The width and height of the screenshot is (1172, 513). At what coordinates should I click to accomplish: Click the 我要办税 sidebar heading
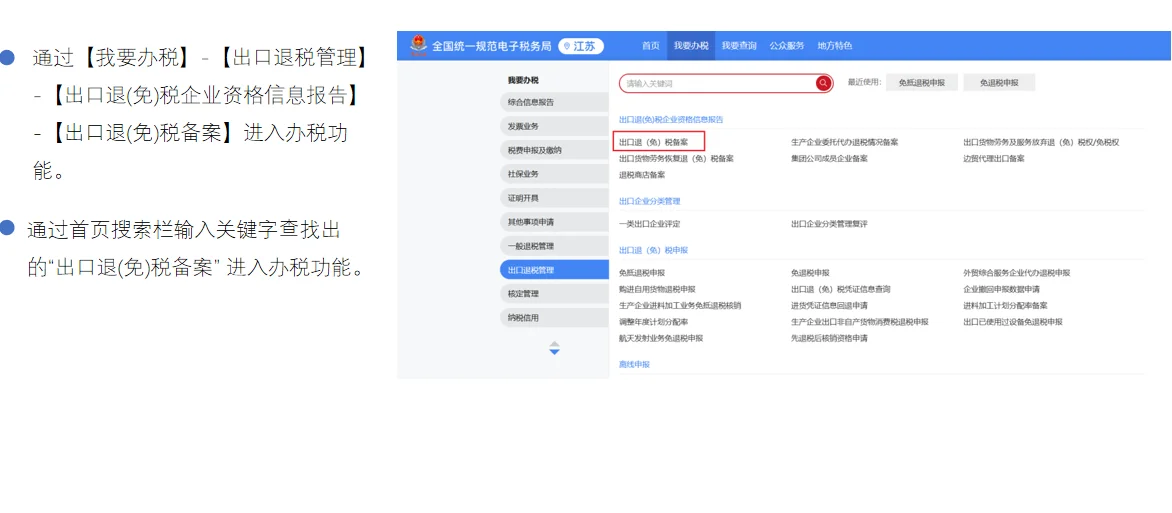point(522,80)
